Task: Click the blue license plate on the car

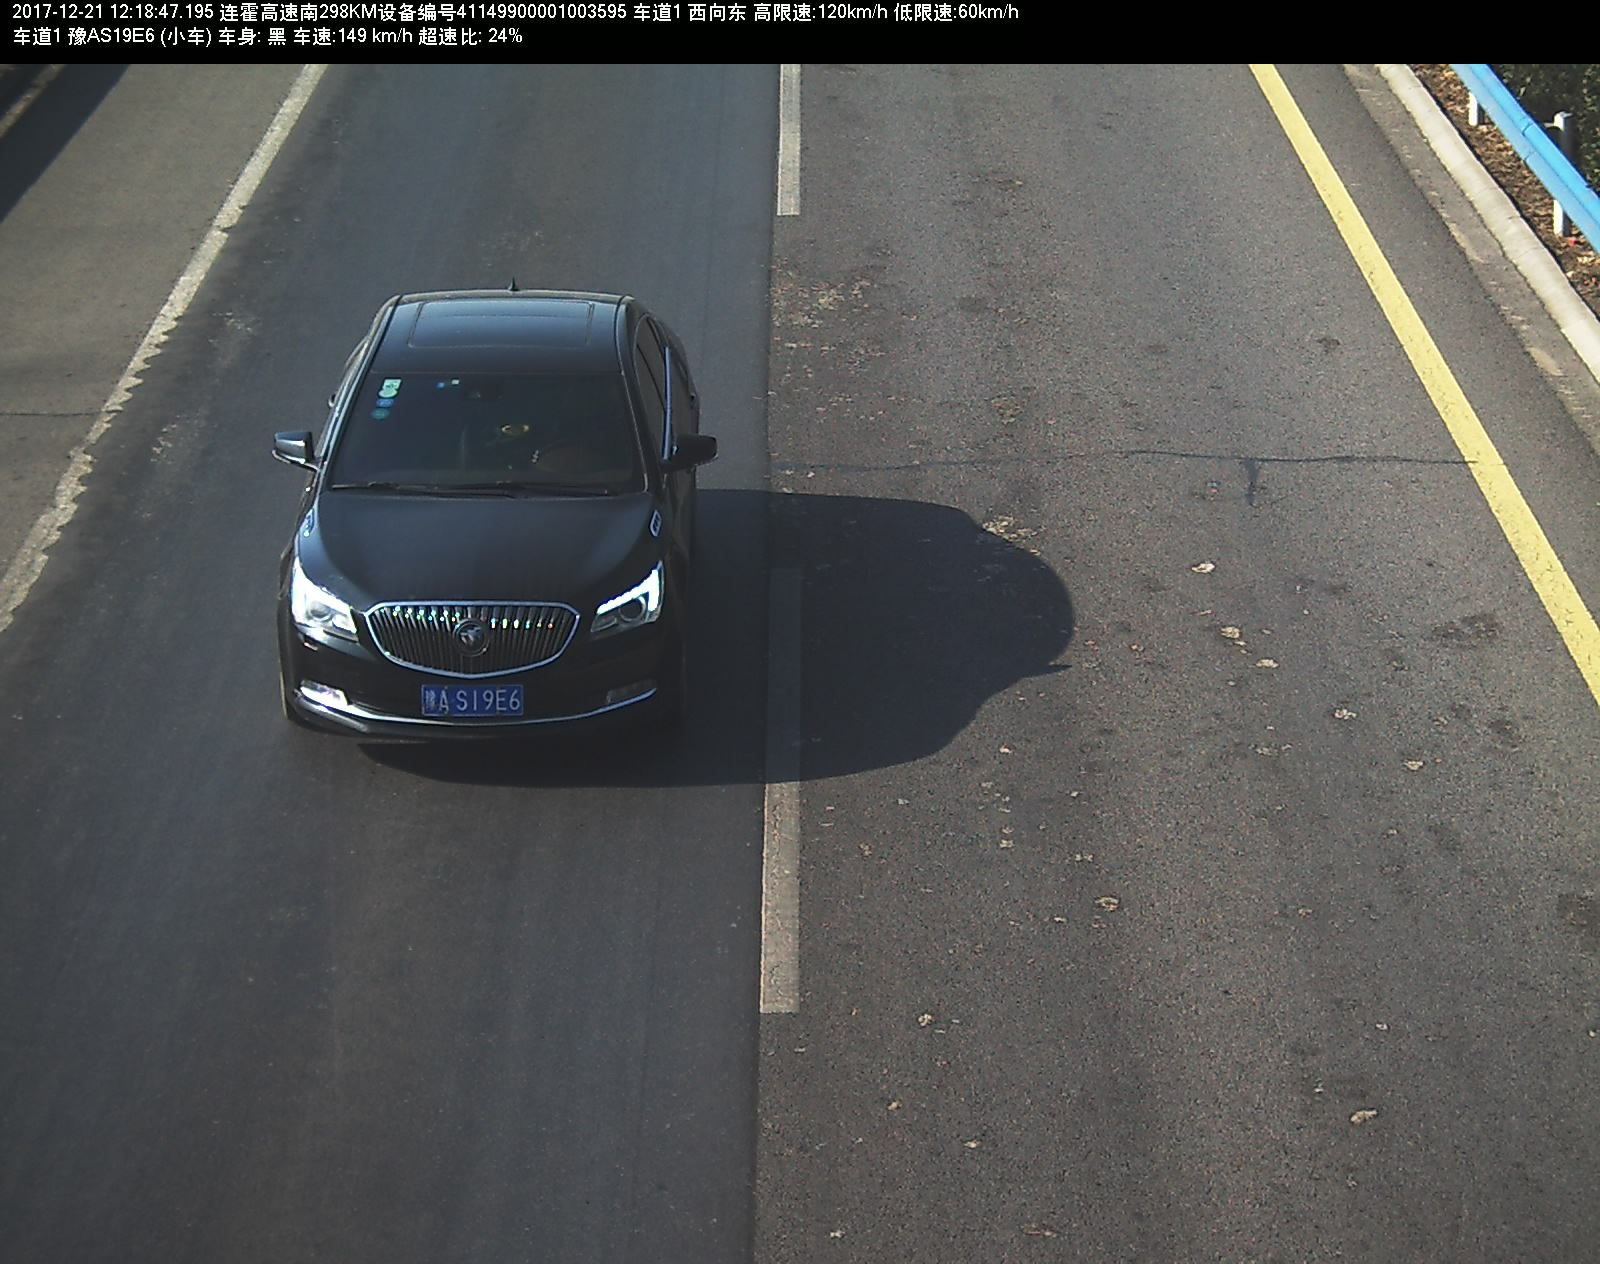Action: [472, 700]
